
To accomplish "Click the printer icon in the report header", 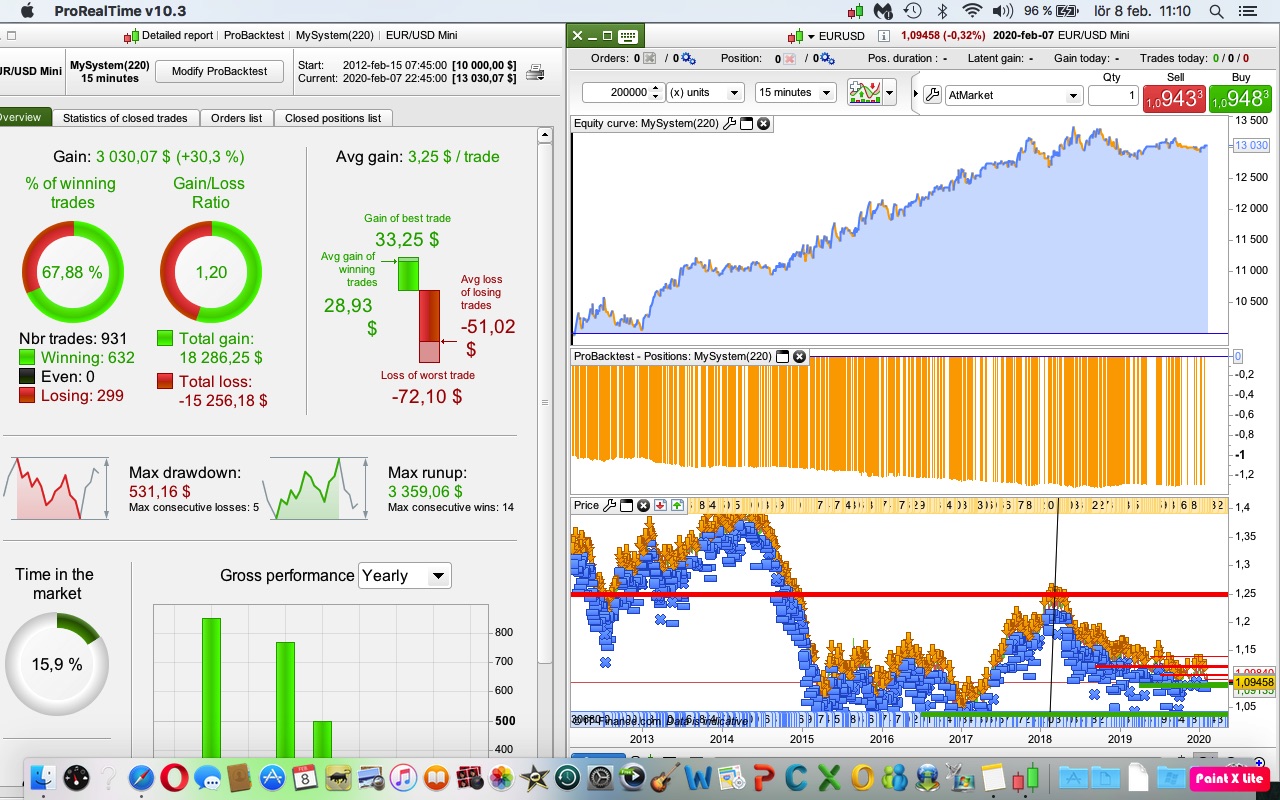I will coord(535,71).
